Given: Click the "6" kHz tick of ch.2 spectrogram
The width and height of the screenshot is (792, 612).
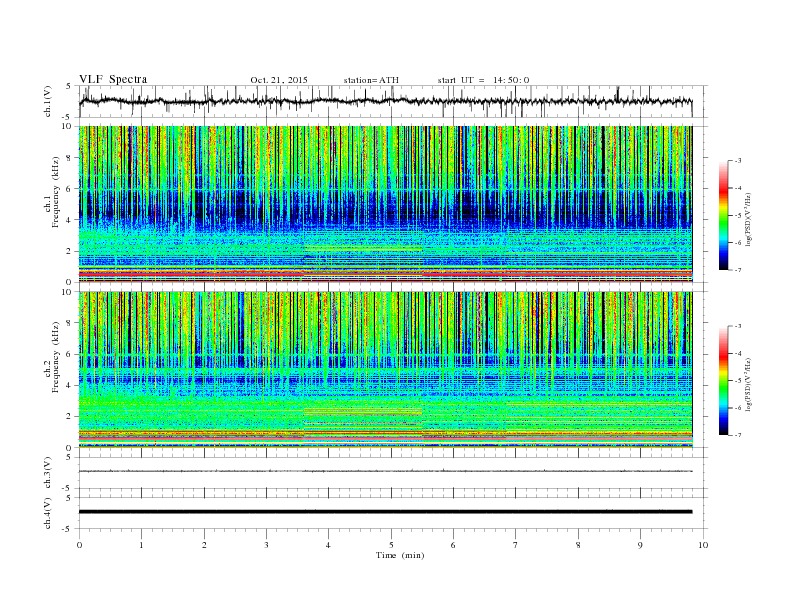Looking at the screenshot, I should pos(70,354).
